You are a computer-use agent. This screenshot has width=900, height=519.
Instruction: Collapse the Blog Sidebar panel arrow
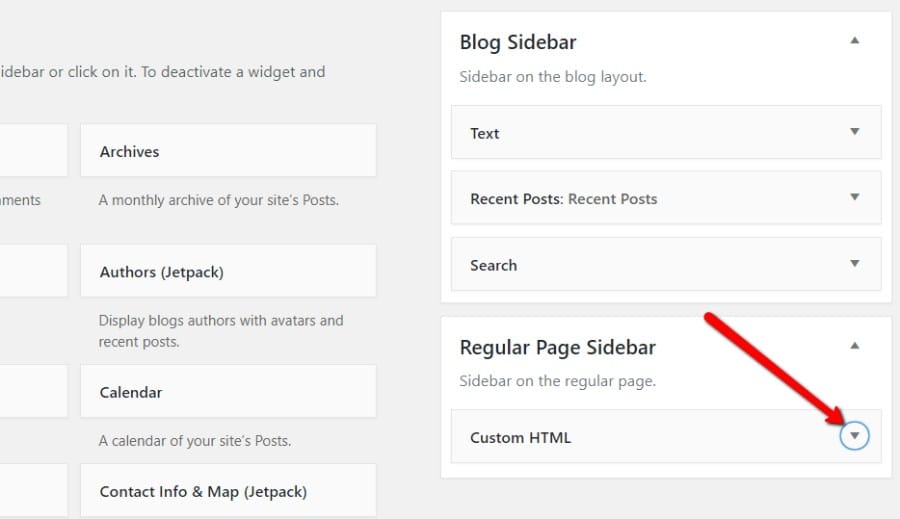tap(854, 42)
